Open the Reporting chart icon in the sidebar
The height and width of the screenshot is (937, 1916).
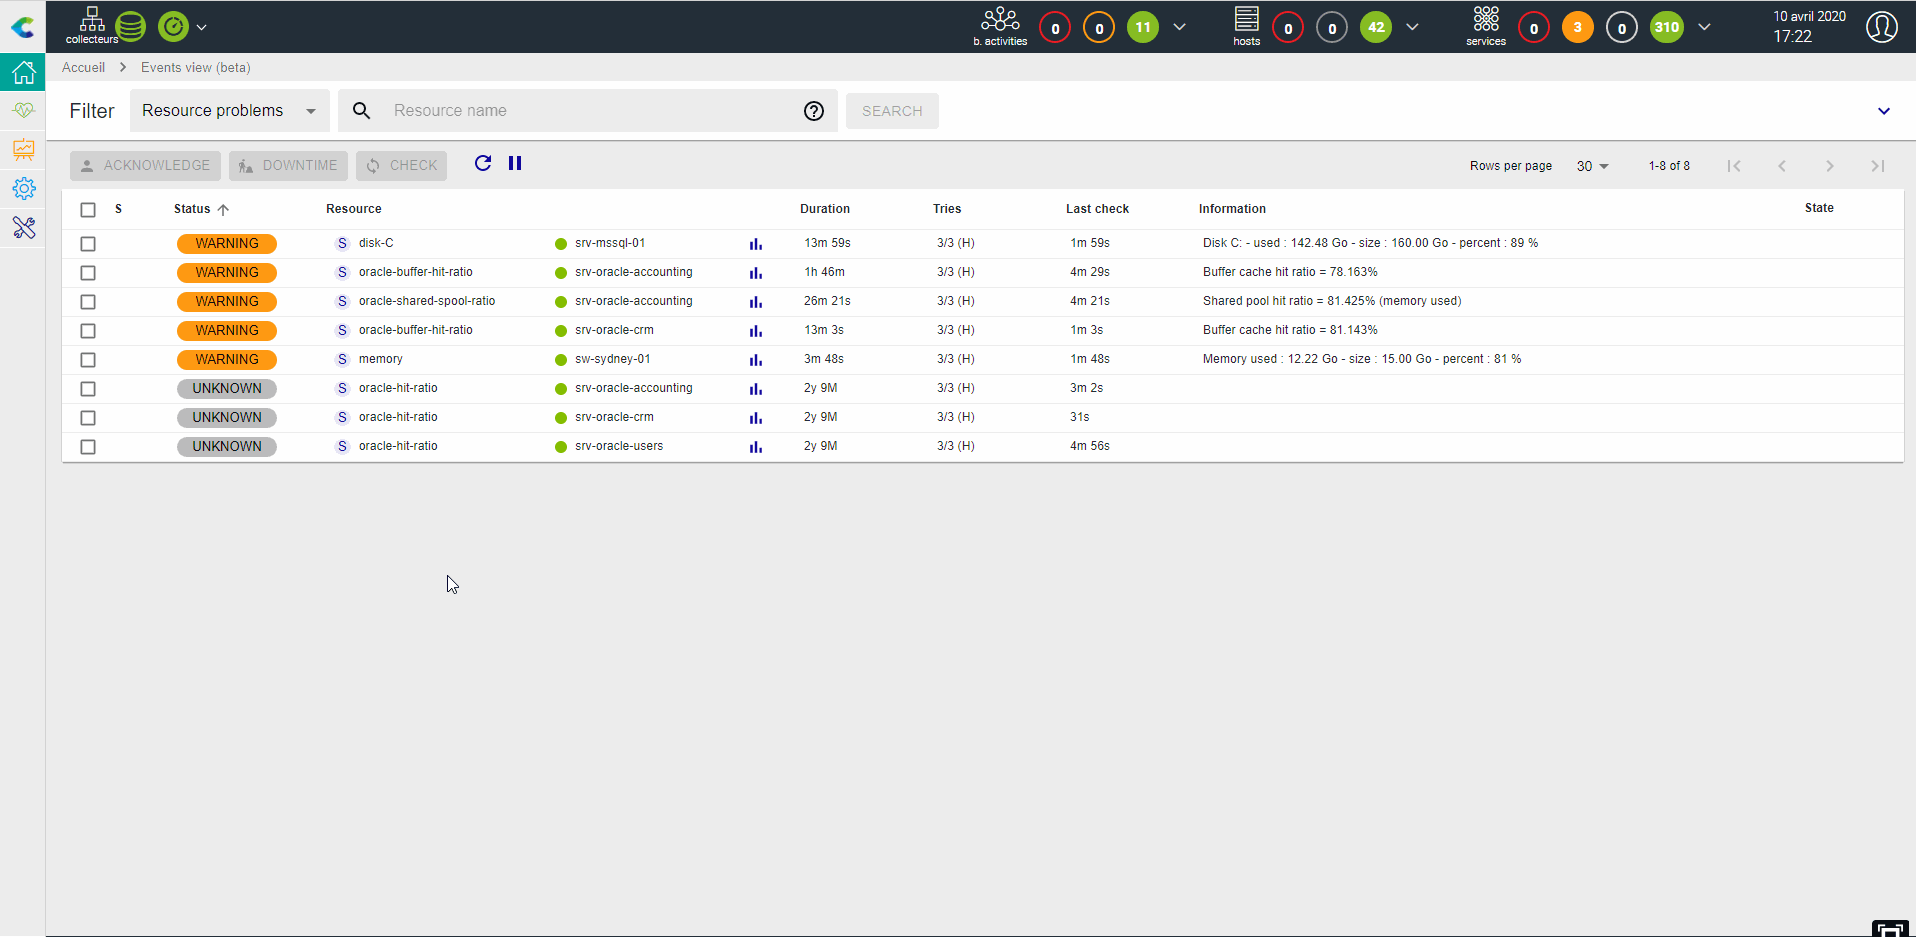[23, 150]
